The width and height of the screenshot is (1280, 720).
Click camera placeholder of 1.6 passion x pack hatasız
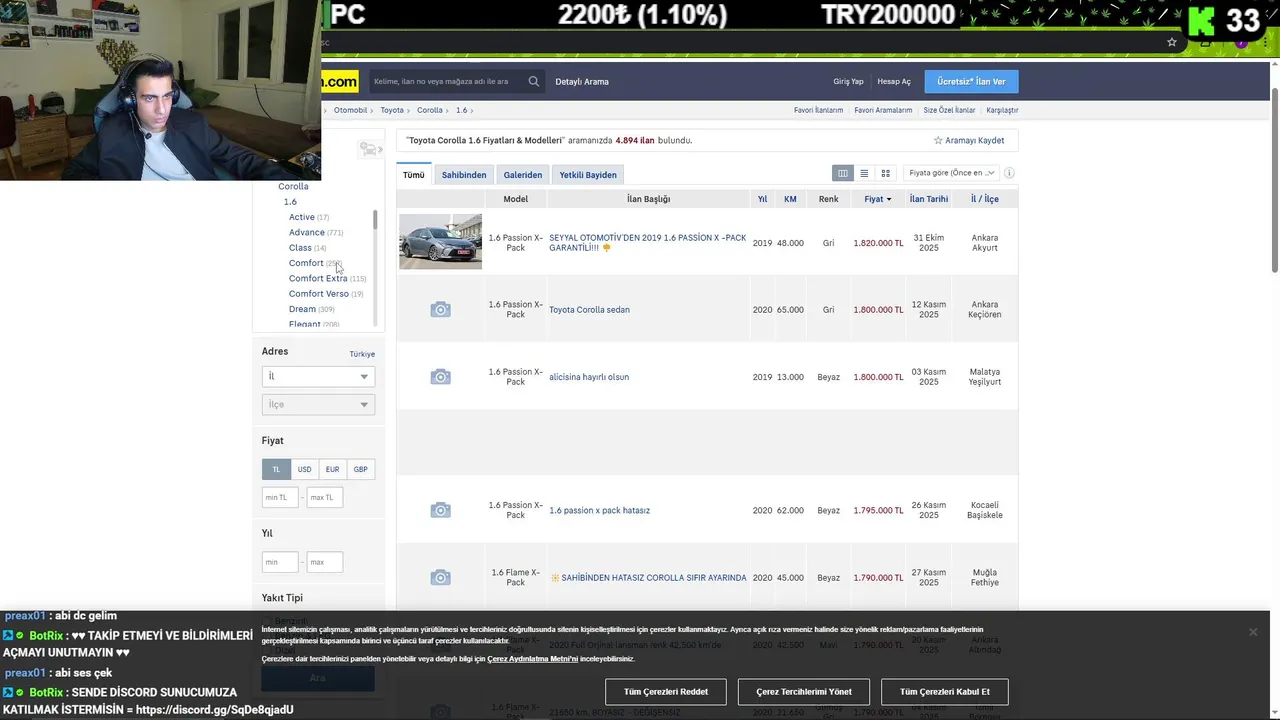coord(440,511)
